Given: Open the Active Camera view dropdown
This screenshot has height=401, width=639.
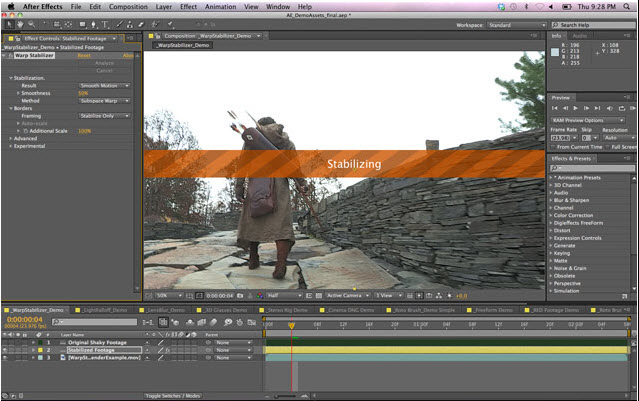Looking at the screenshot, I should click(x=348, y=295).
